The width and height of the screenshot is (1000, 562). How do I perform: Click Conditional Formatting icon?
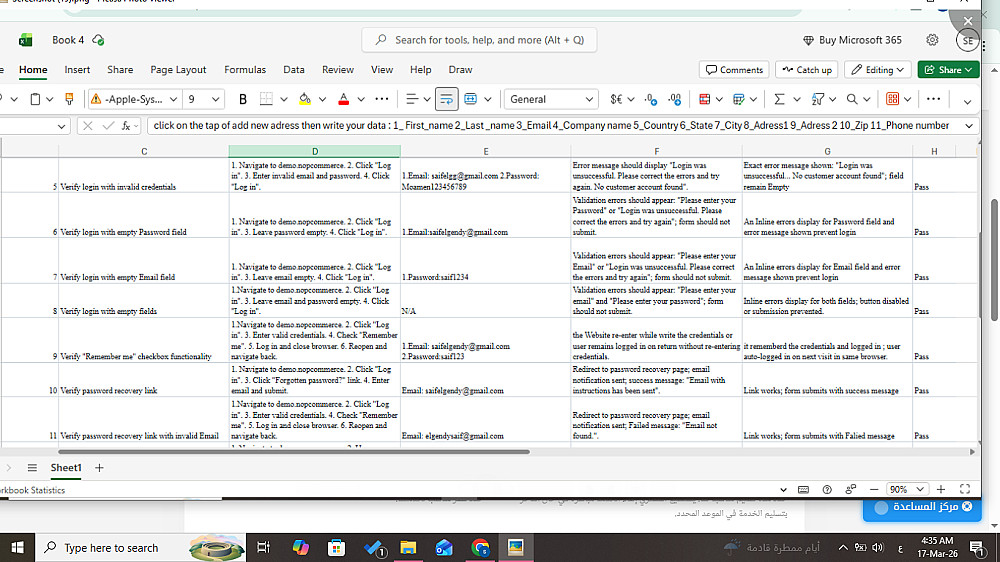tap(704, 100)
